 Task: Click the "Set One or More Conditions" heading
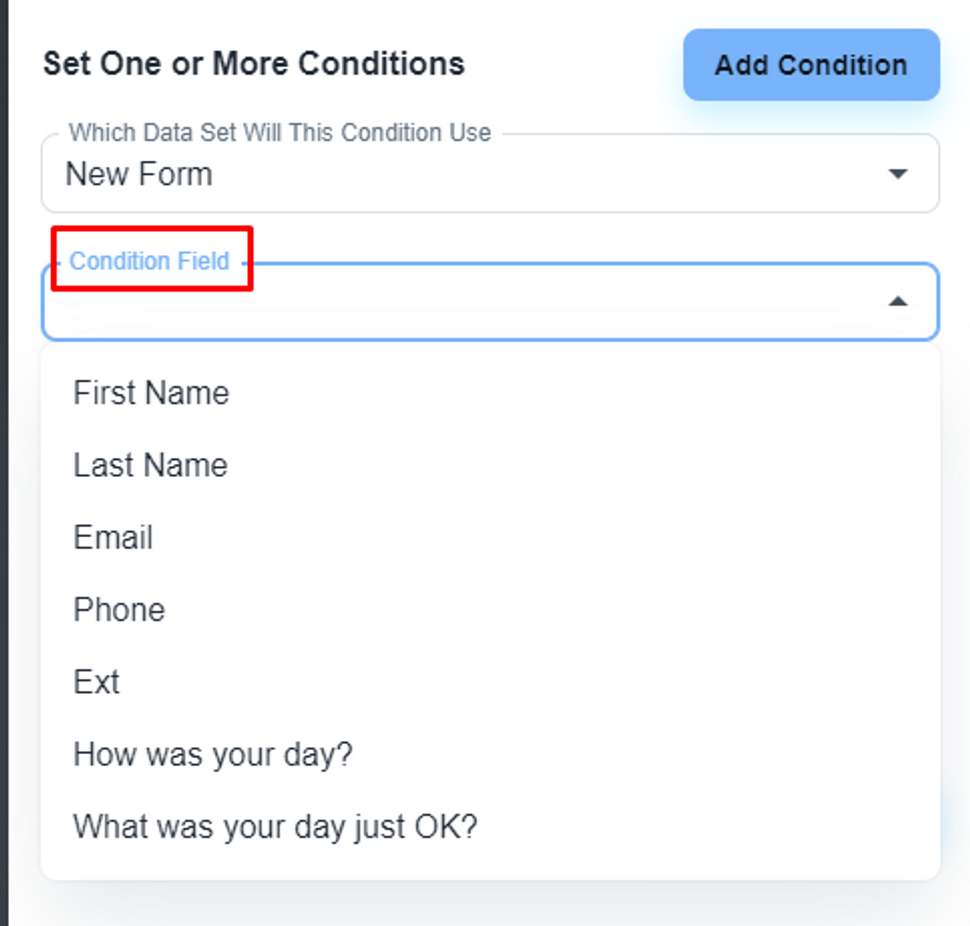[253, 64]
